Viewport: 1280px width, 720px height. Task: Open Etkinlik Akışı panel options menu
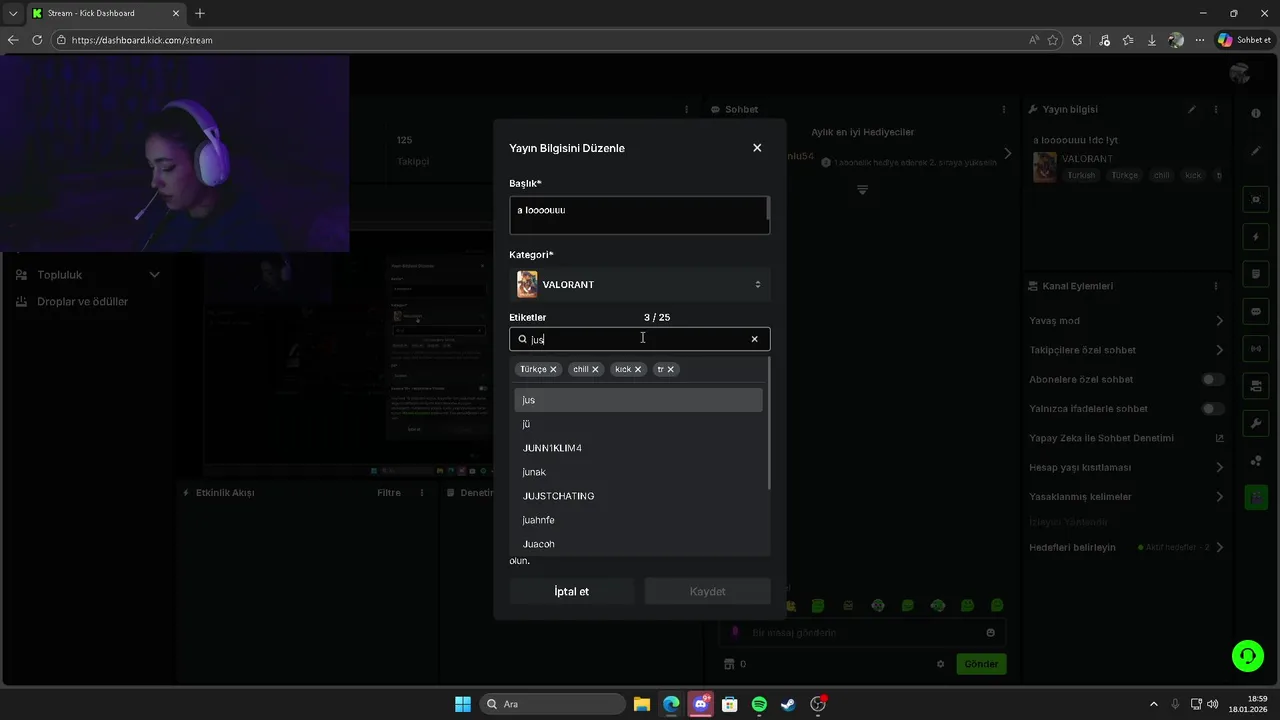[422, 493]
